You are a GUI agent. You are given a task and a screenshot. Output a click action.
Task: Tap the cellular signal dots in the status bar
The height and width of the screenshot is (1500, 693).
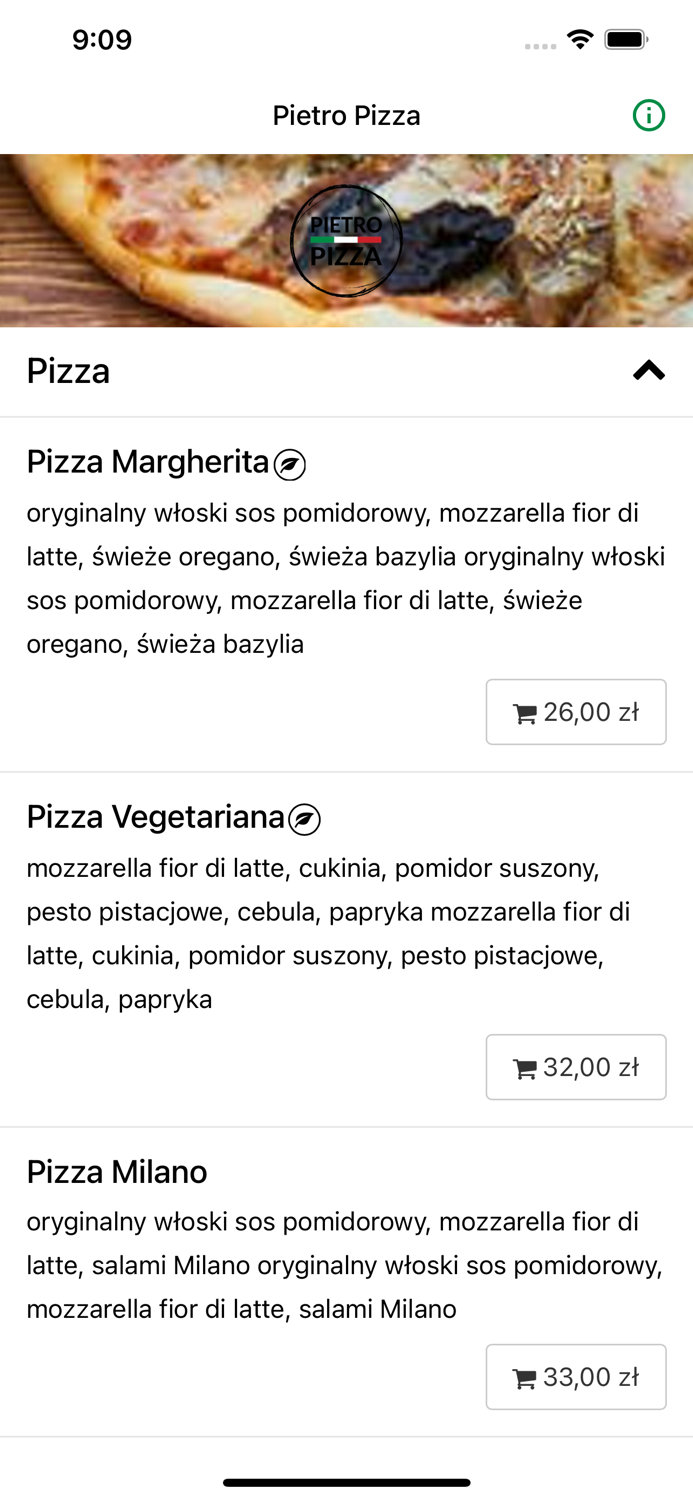[x=539, y=44]
